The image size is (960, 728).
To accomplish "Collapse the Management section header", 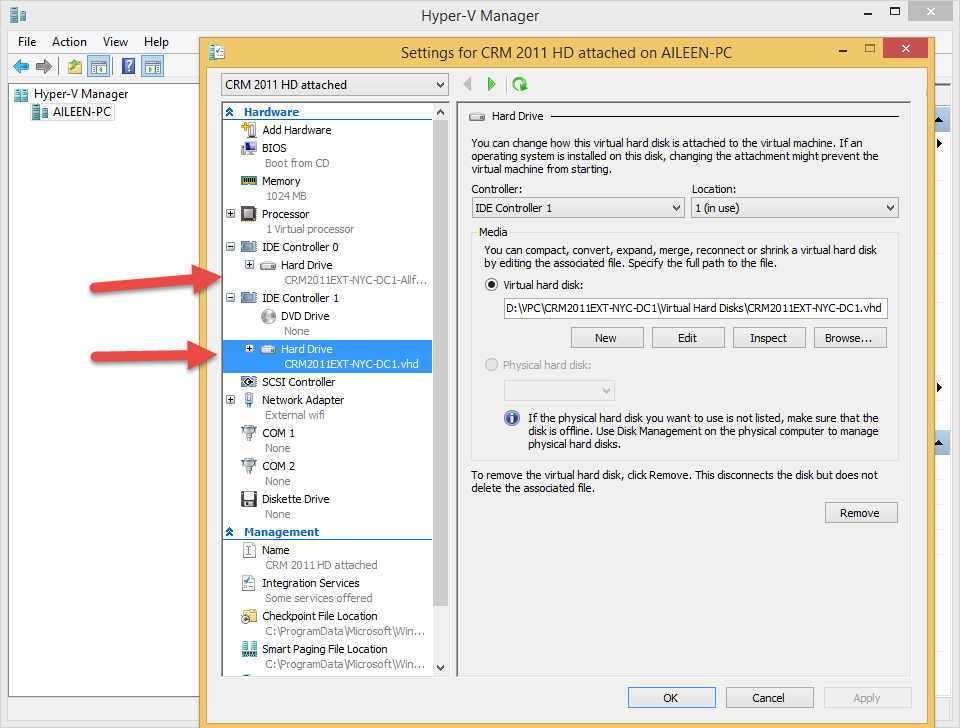I will 230,532.
